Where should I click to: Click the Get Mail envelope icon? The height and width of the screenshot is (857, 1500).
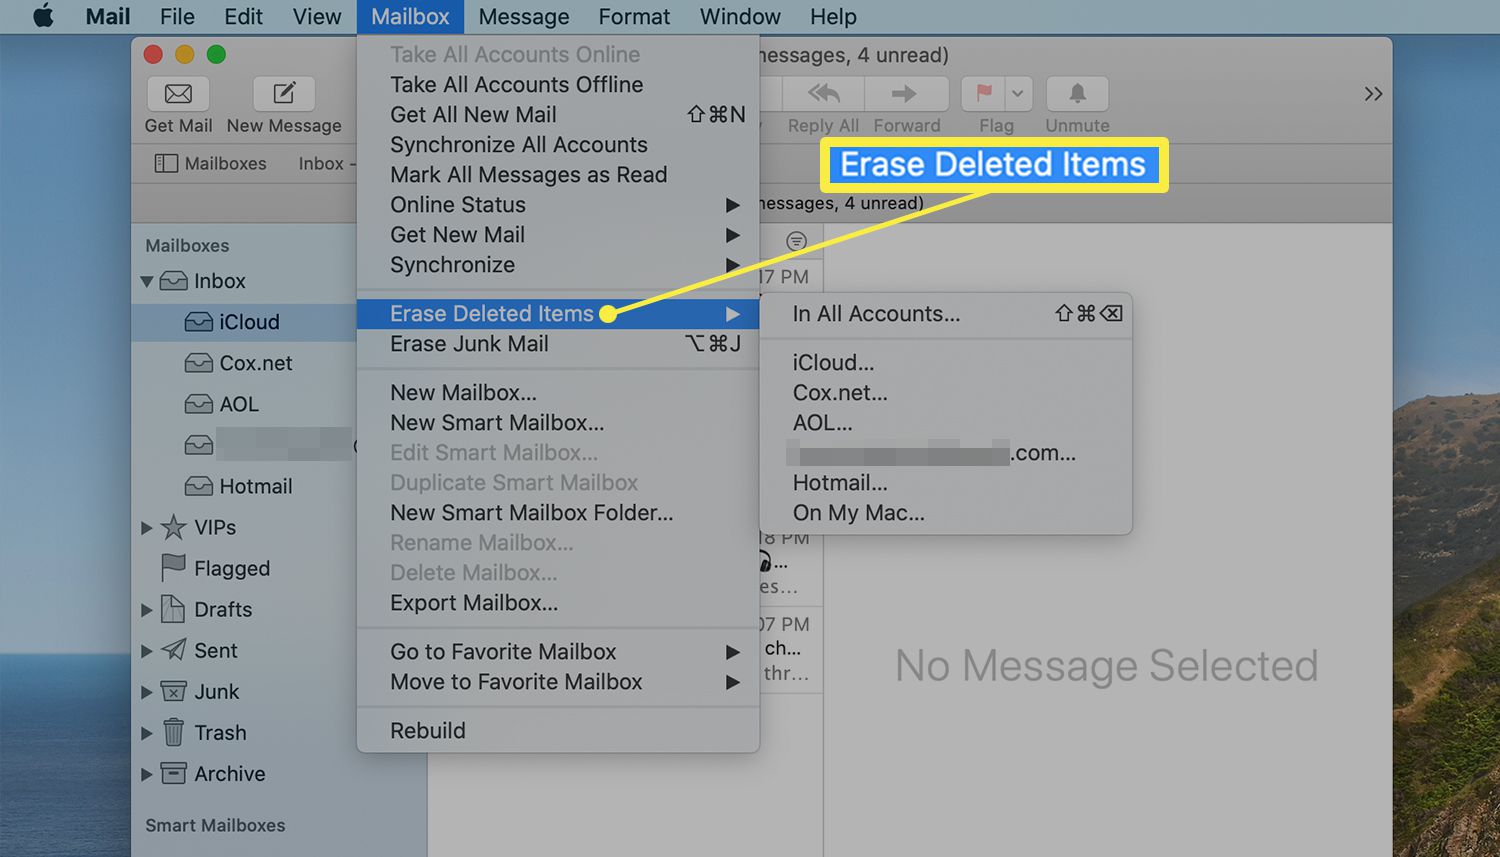click(178, 94)
